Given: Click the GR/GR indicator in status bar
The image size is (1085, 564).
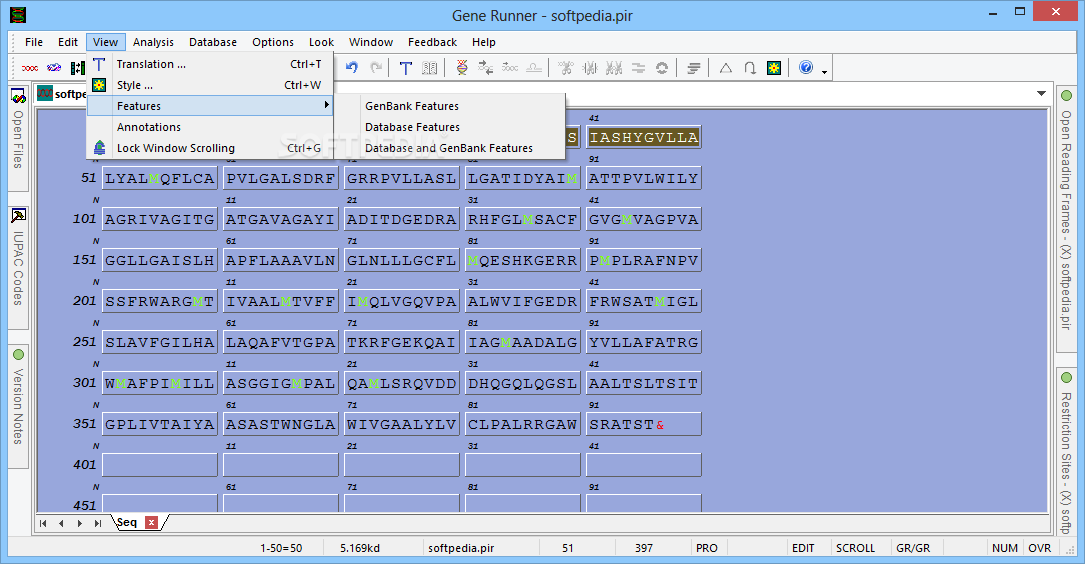Looking at the screenshot, I should (x=913, y=547).
